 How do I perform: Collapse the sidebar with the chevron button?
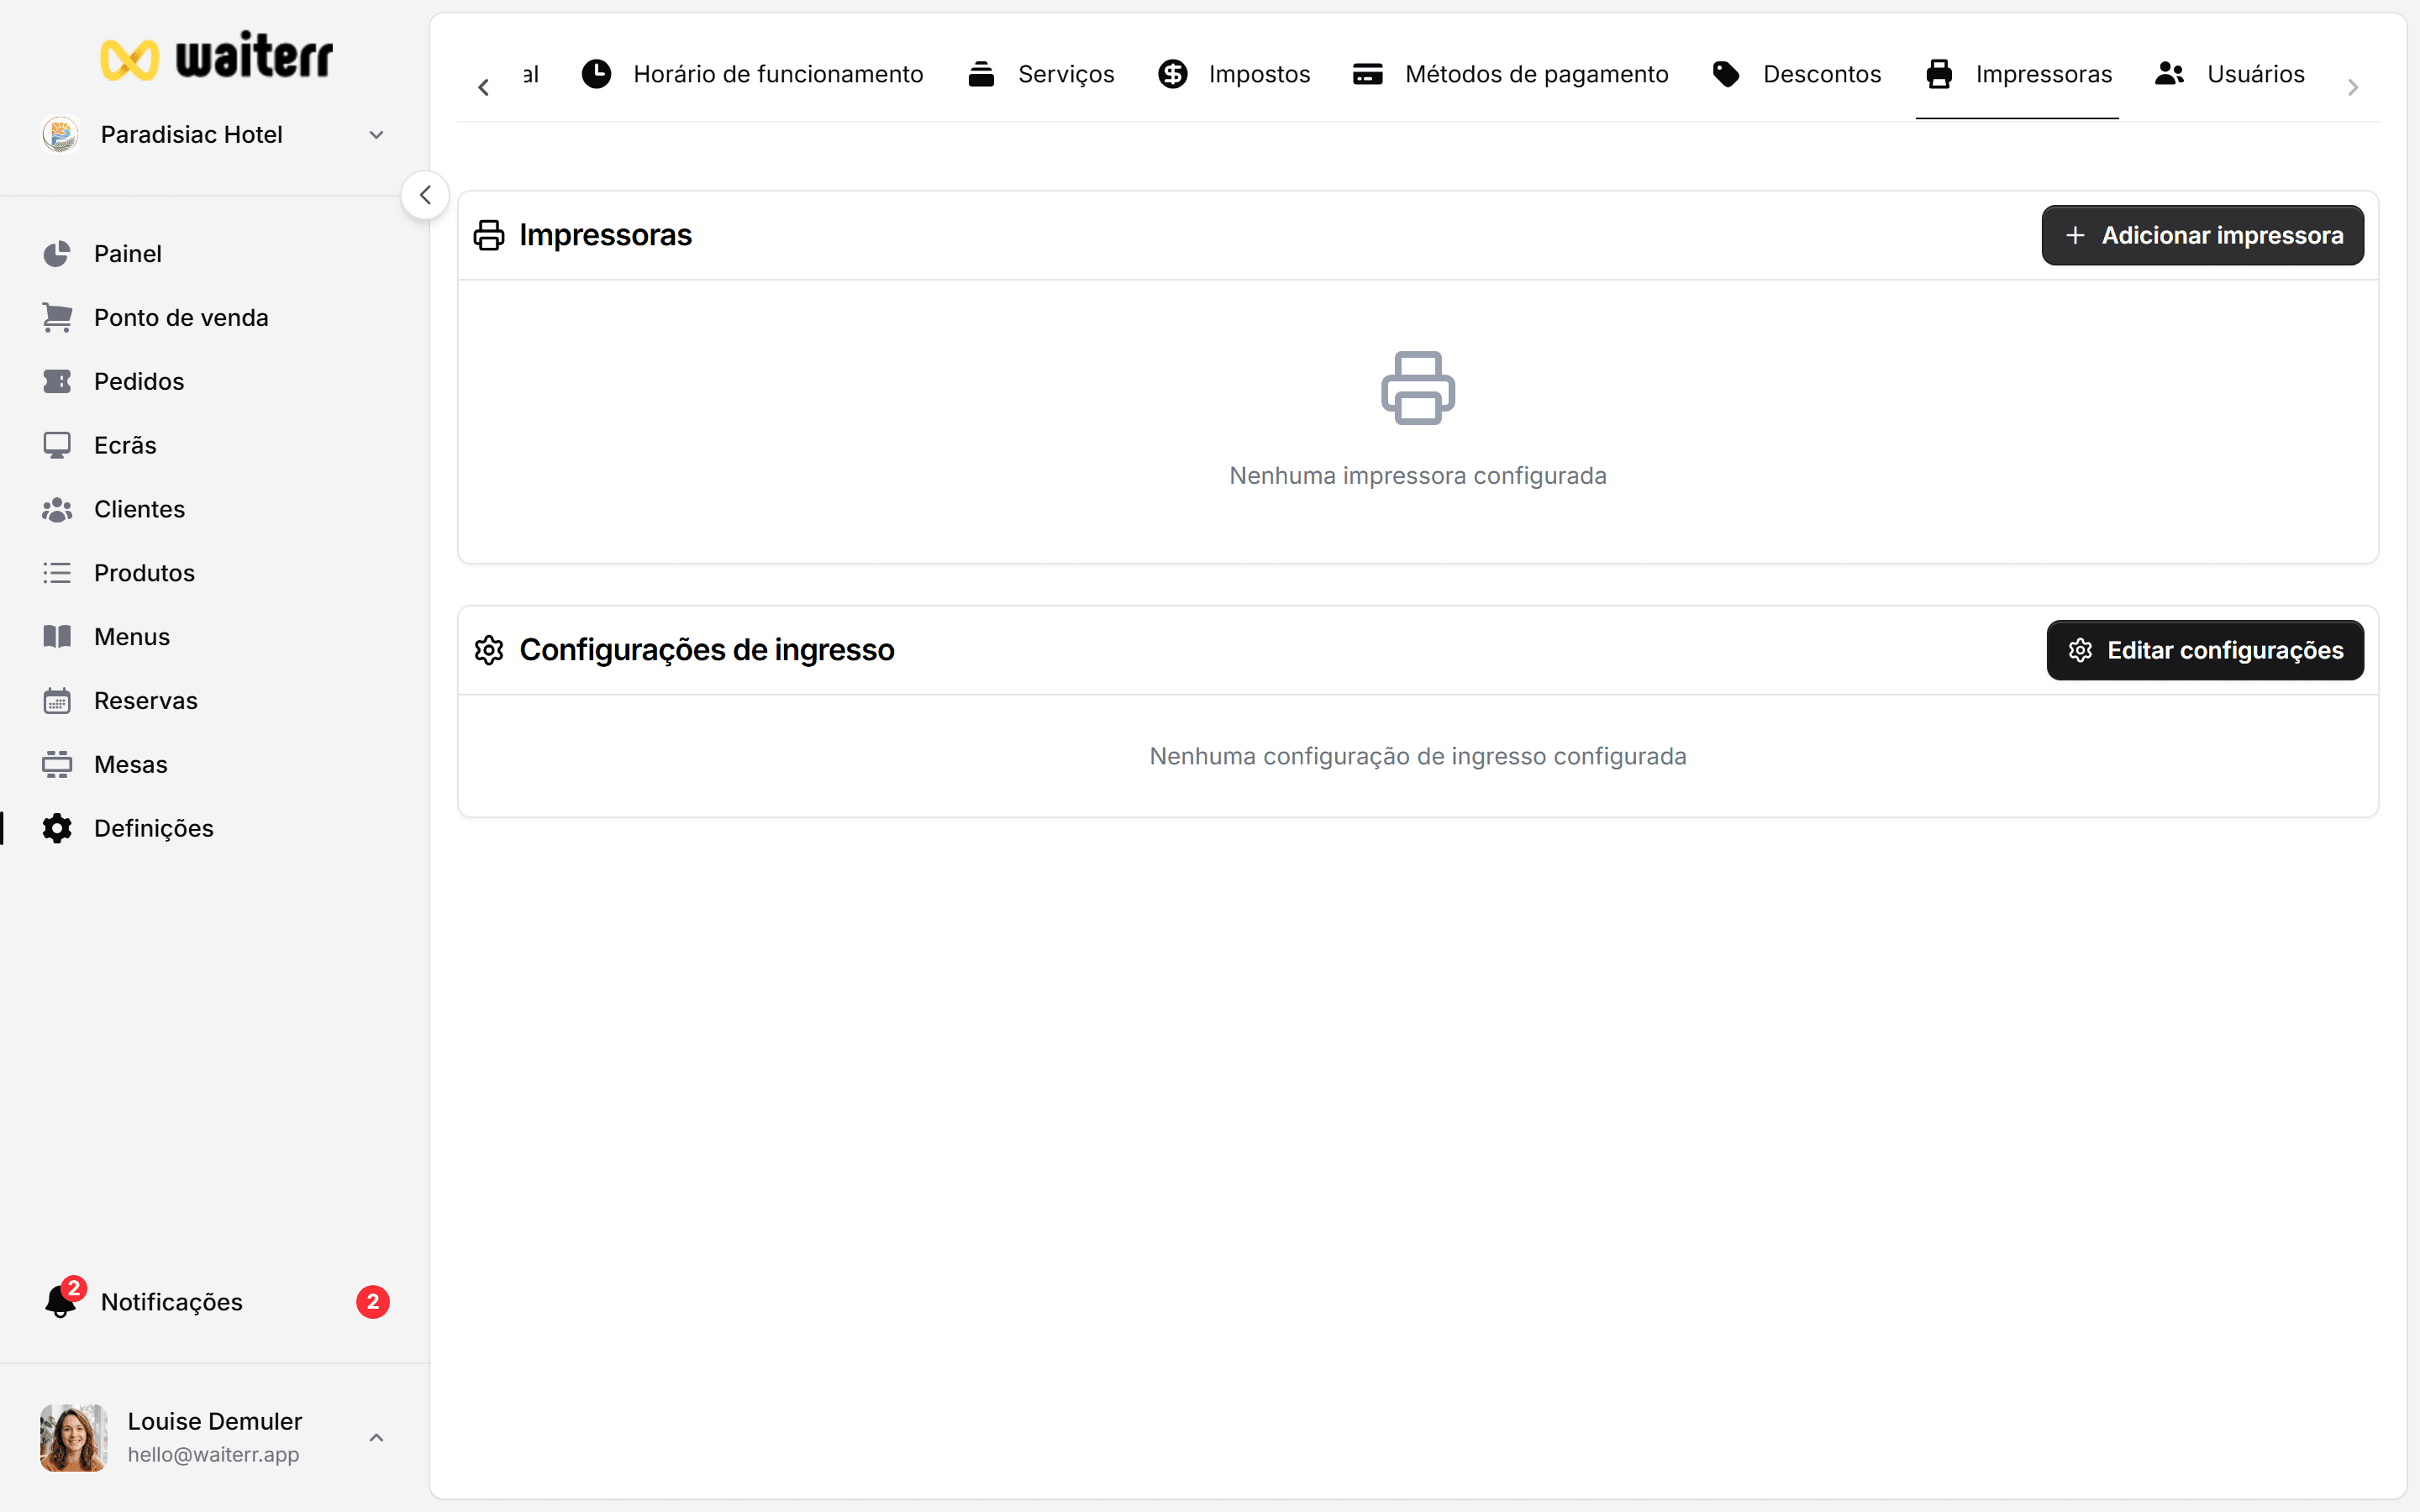coord(425,195)
